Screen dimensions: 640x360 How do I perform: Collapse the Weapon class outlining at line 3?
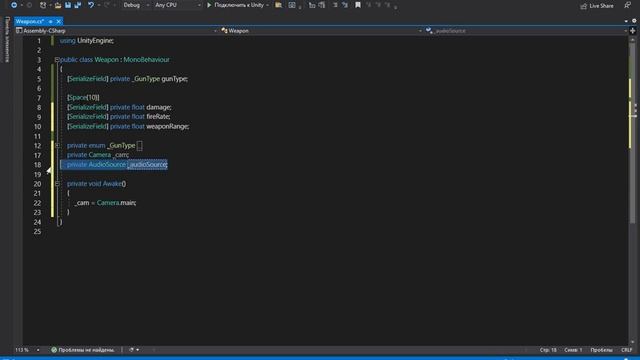(x=57, y=60)
